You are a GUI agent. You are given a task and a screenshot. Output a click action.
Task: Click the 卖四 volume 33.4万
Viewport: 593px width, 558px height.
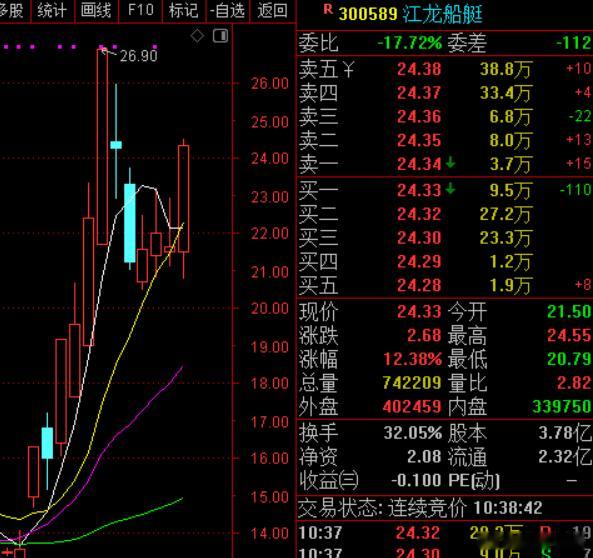pyautogui.click(x=506, y=93)
